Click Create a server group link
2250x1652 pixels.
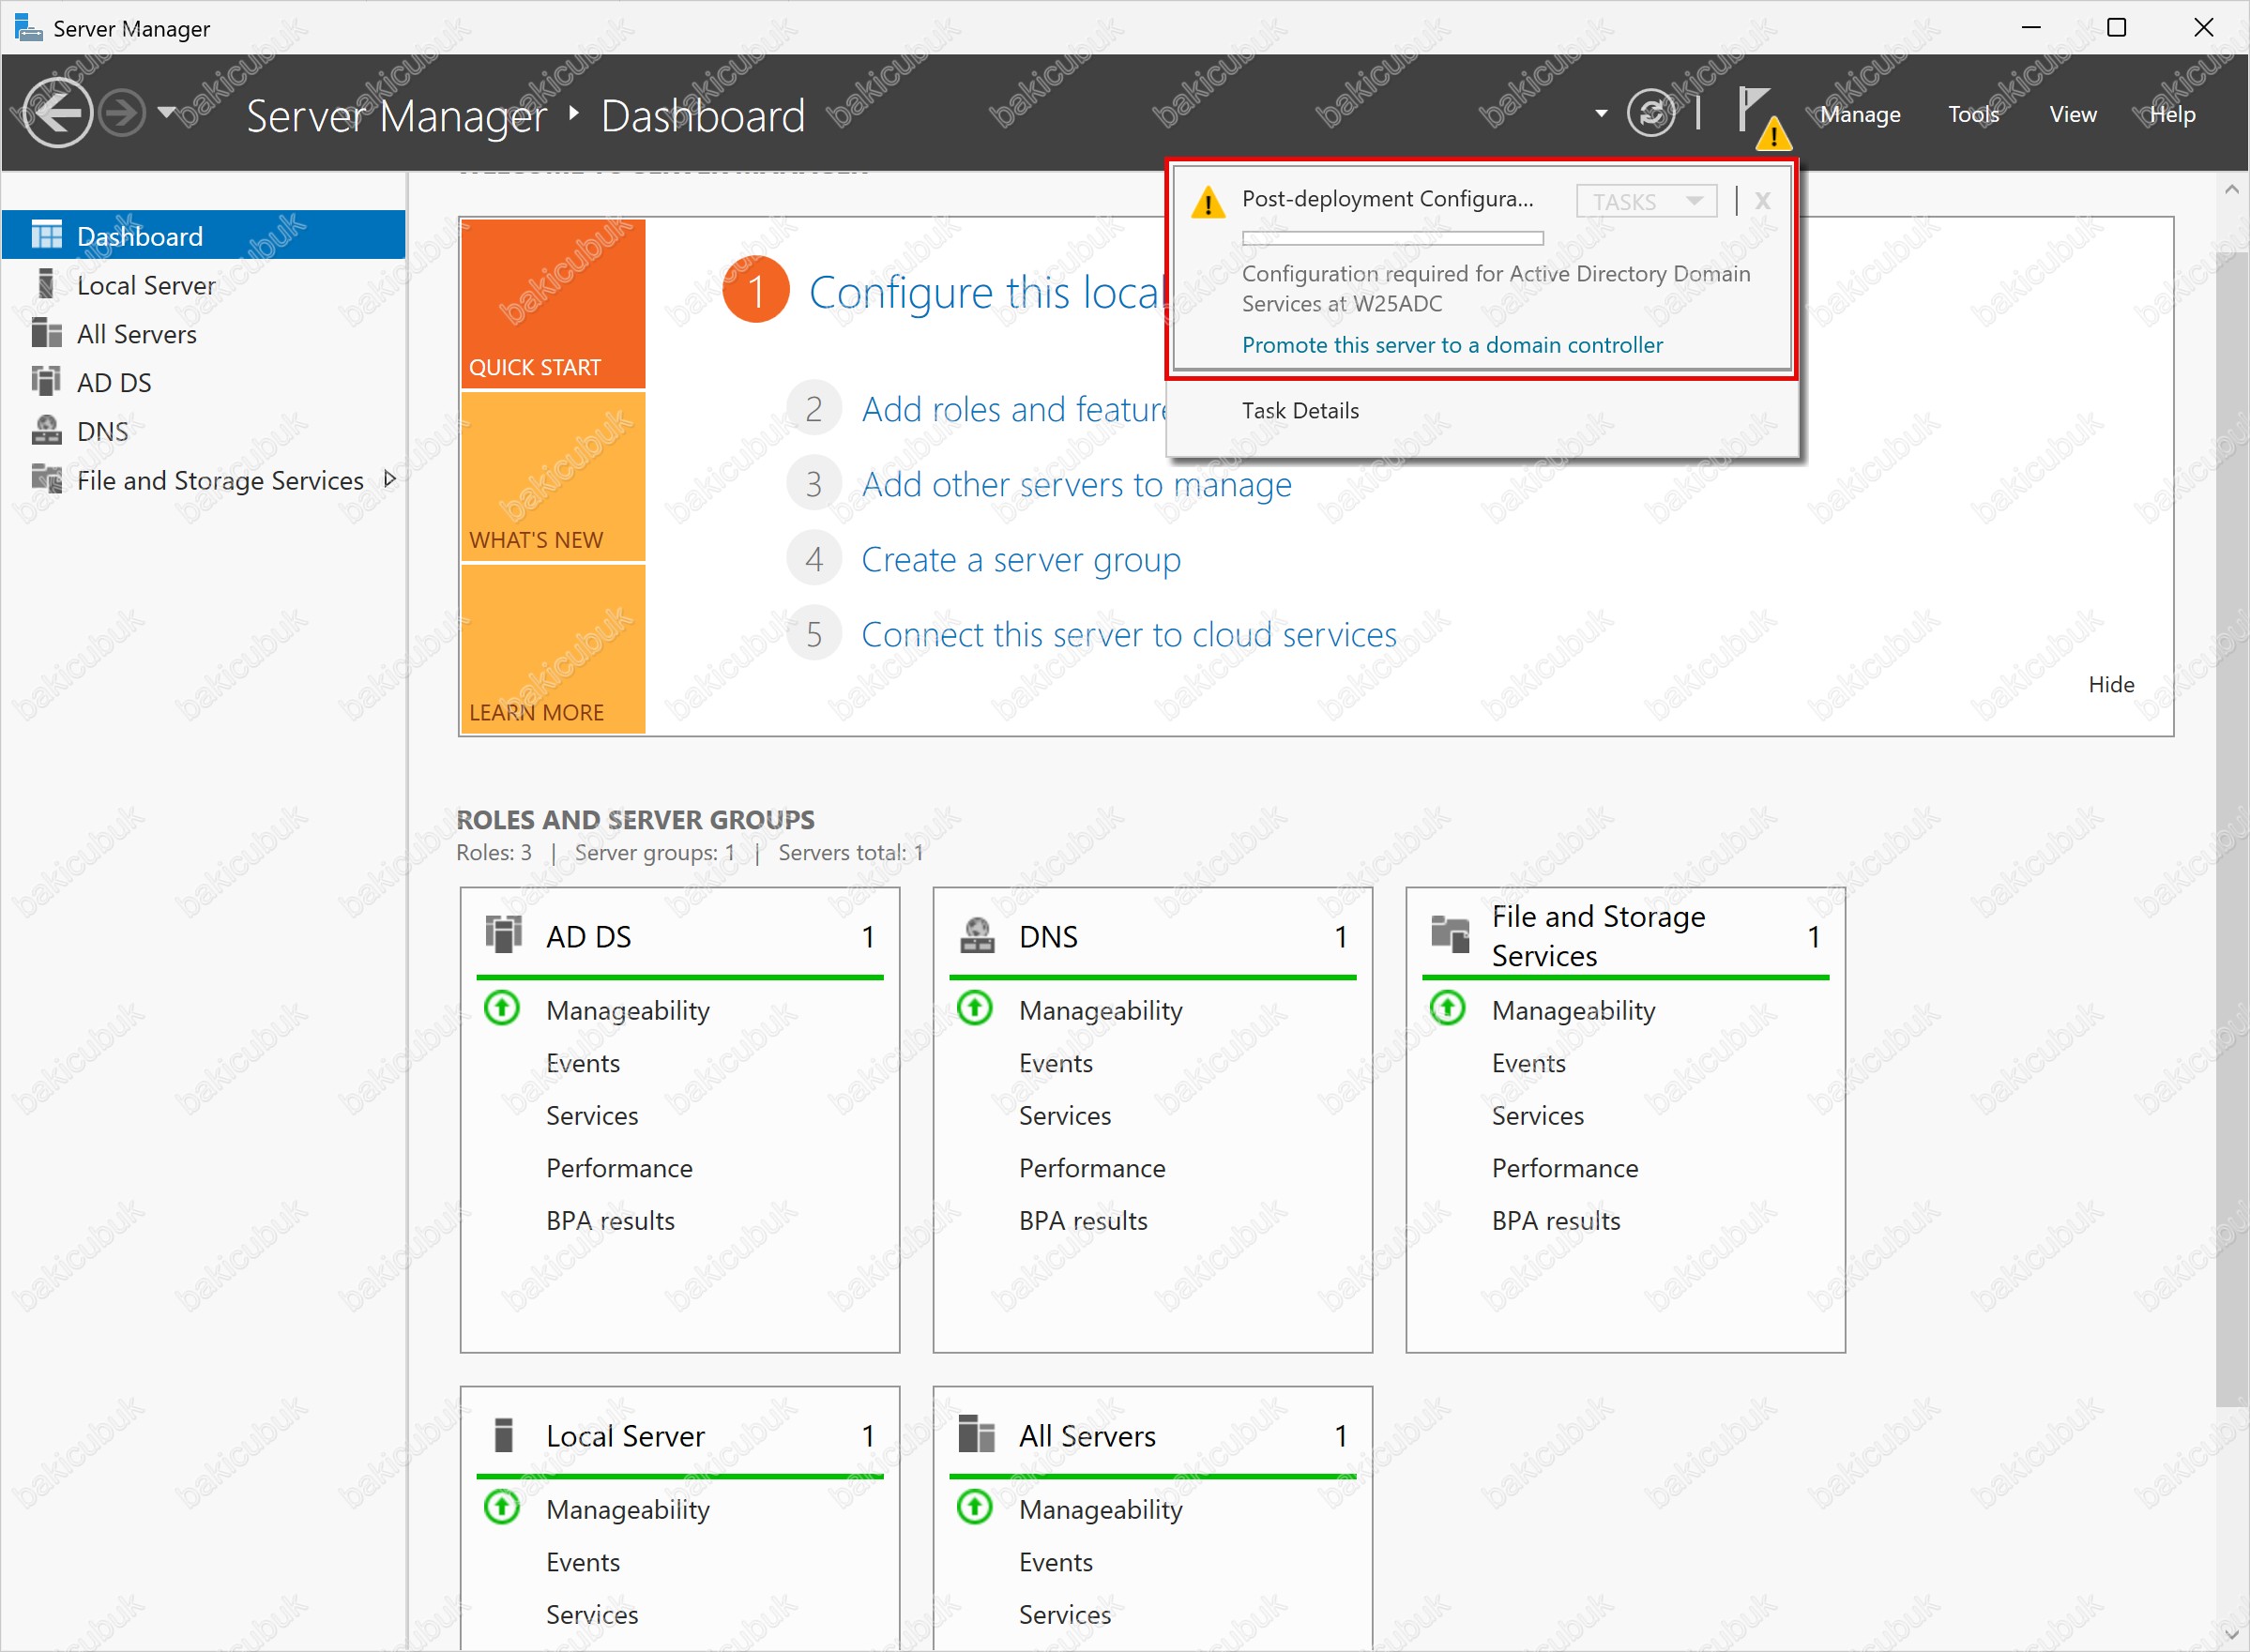click(1021, 559)
